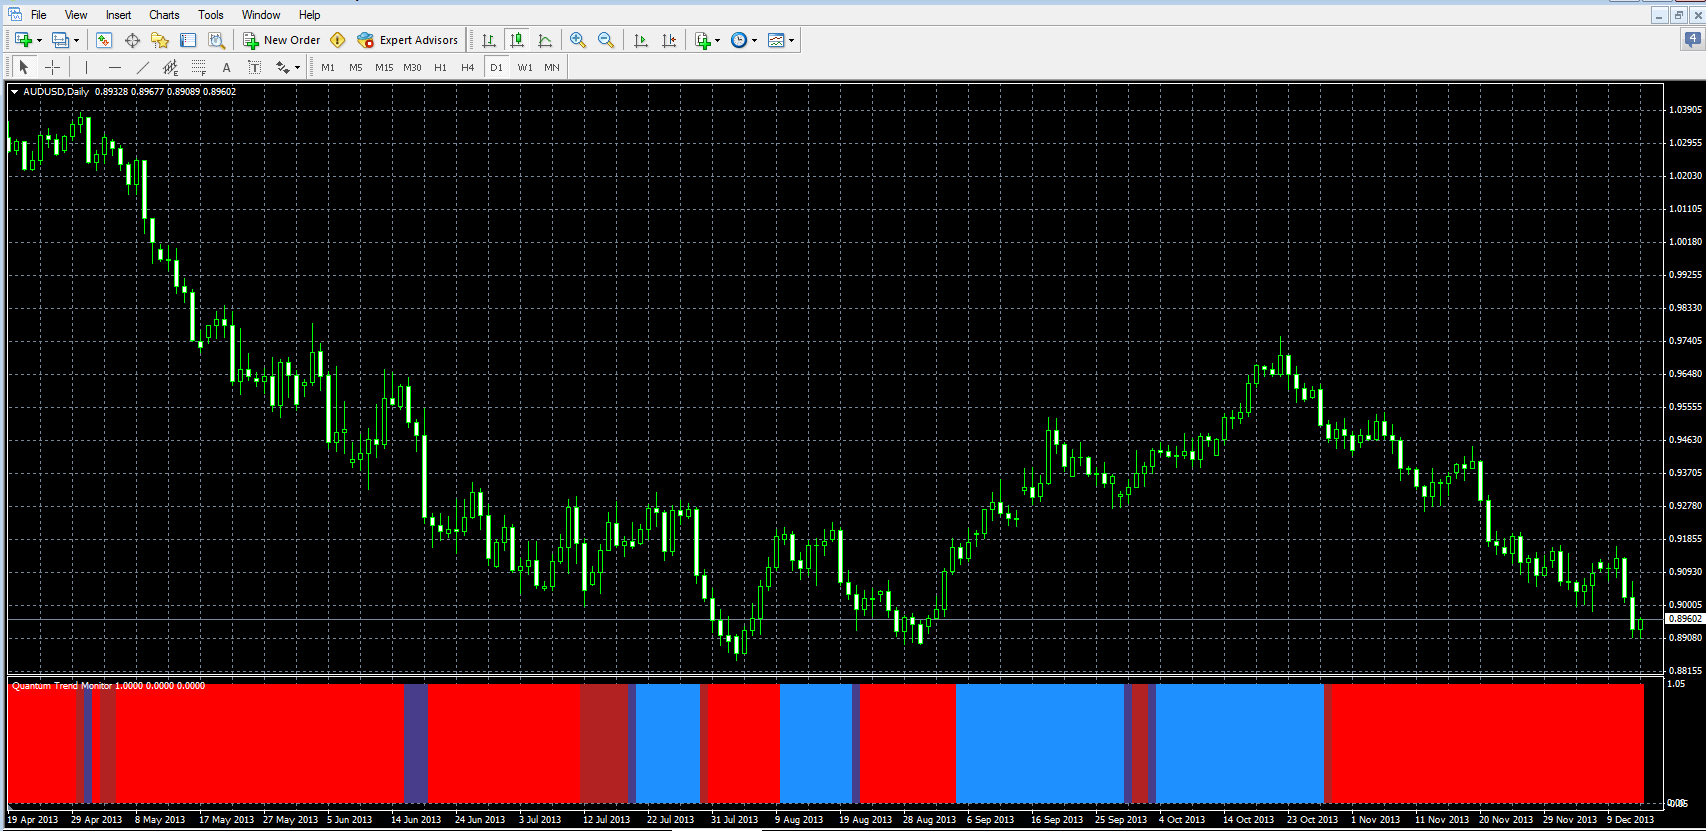The image size is (1706, 831).
Task: Open the new chart dropdown arrow
Action: [39, 40]
